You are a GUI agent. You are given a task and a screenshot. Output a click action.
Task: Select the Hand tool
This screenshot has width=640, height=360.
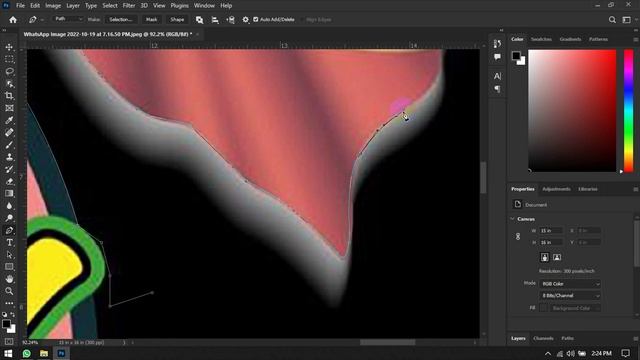[9, 279]
